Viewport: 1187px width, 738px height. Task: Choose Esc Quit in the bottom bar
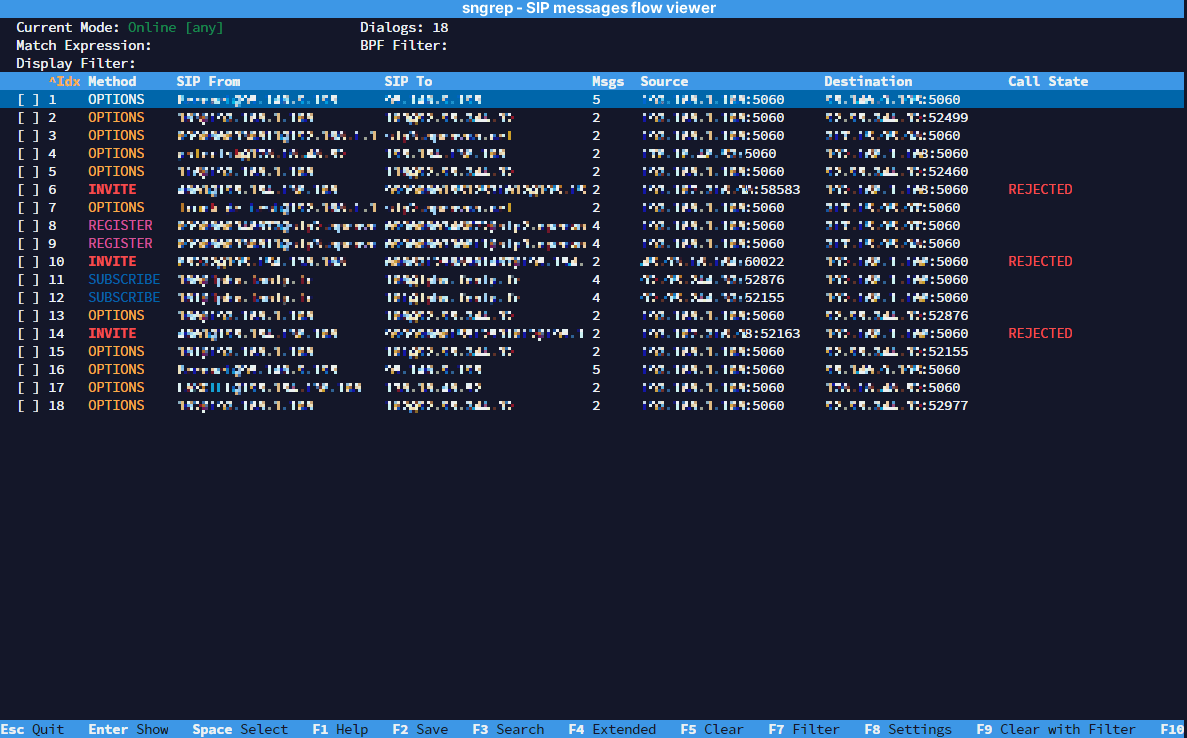click(33, 730)
